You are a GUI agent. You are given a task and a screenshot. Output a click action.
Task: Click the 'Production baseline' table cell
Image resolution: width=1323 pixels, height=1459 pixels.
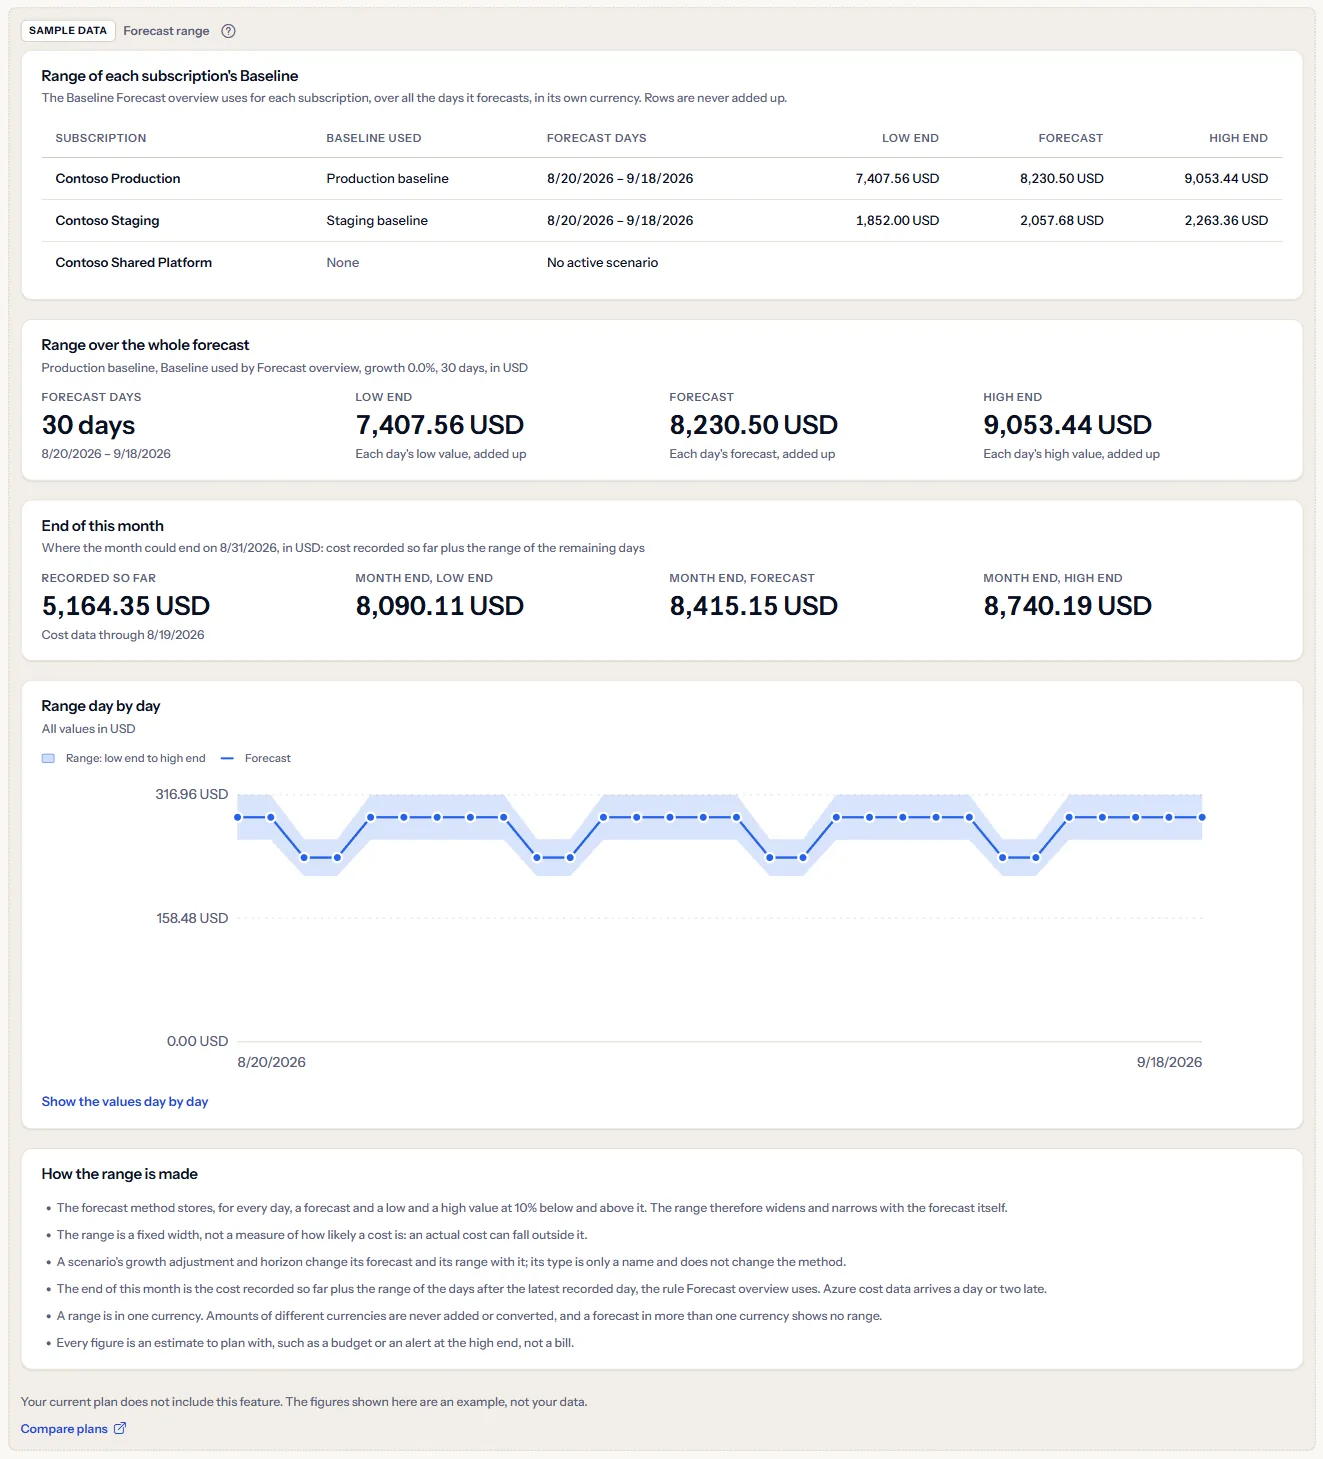click(x=387, y=179)
